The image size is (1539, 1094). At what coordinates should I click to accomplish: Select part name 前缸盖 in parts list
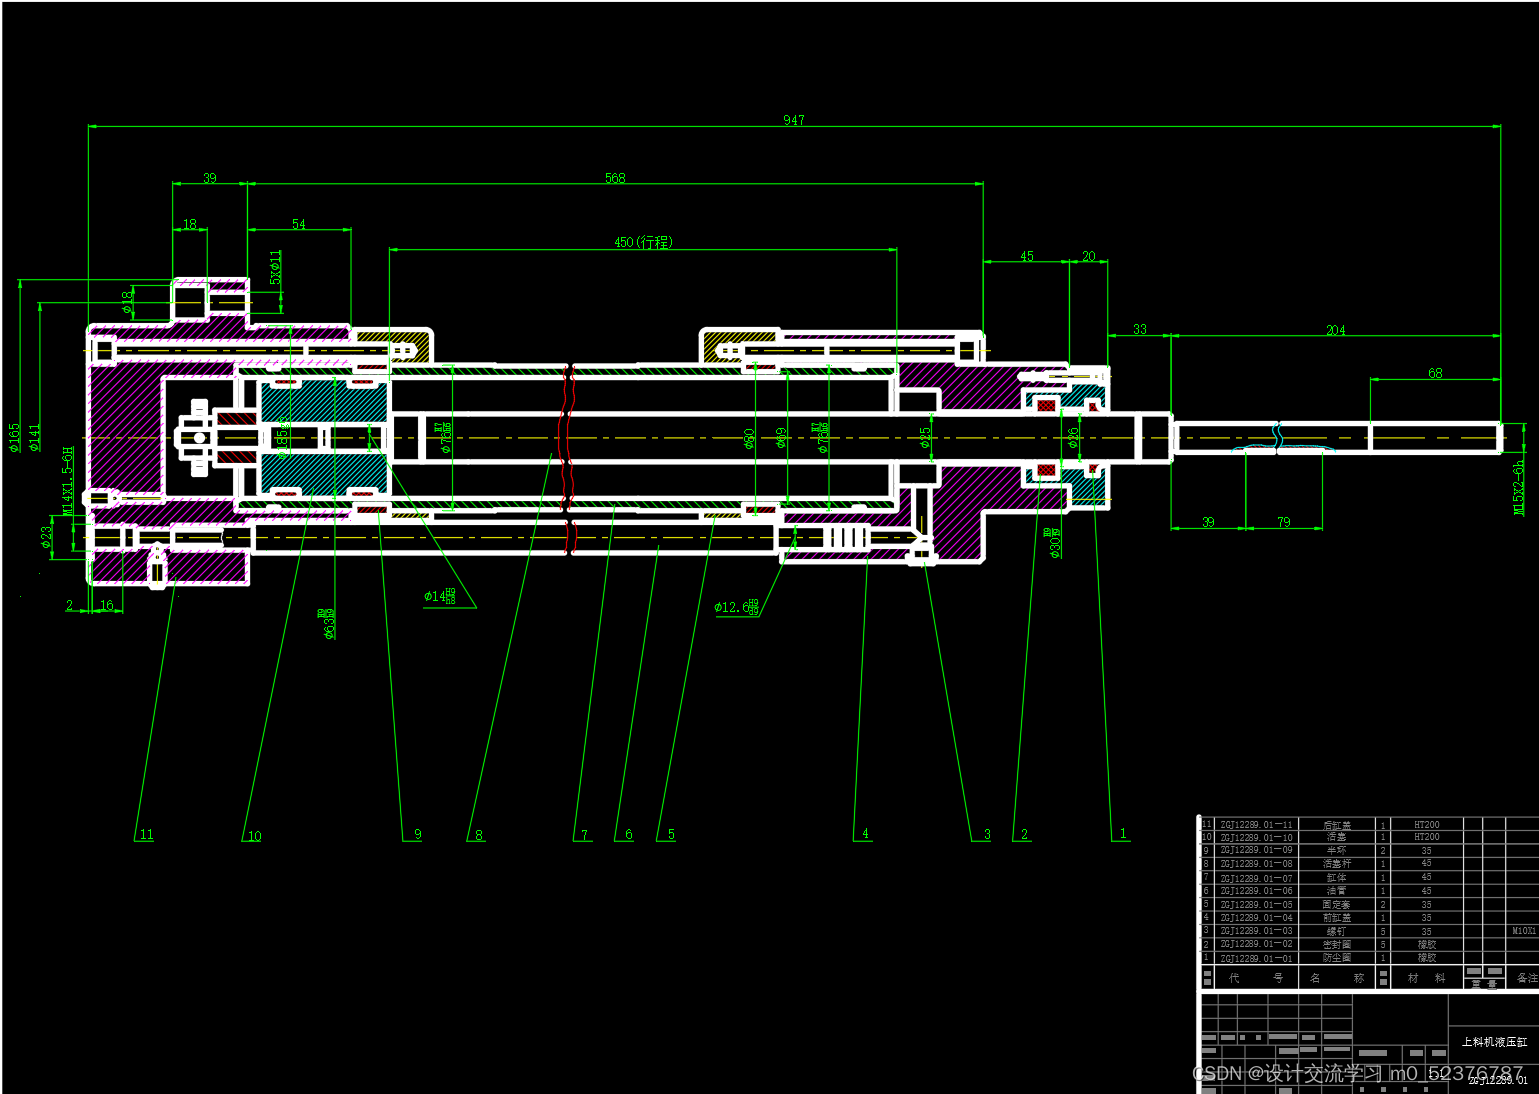click(1337, 917)
